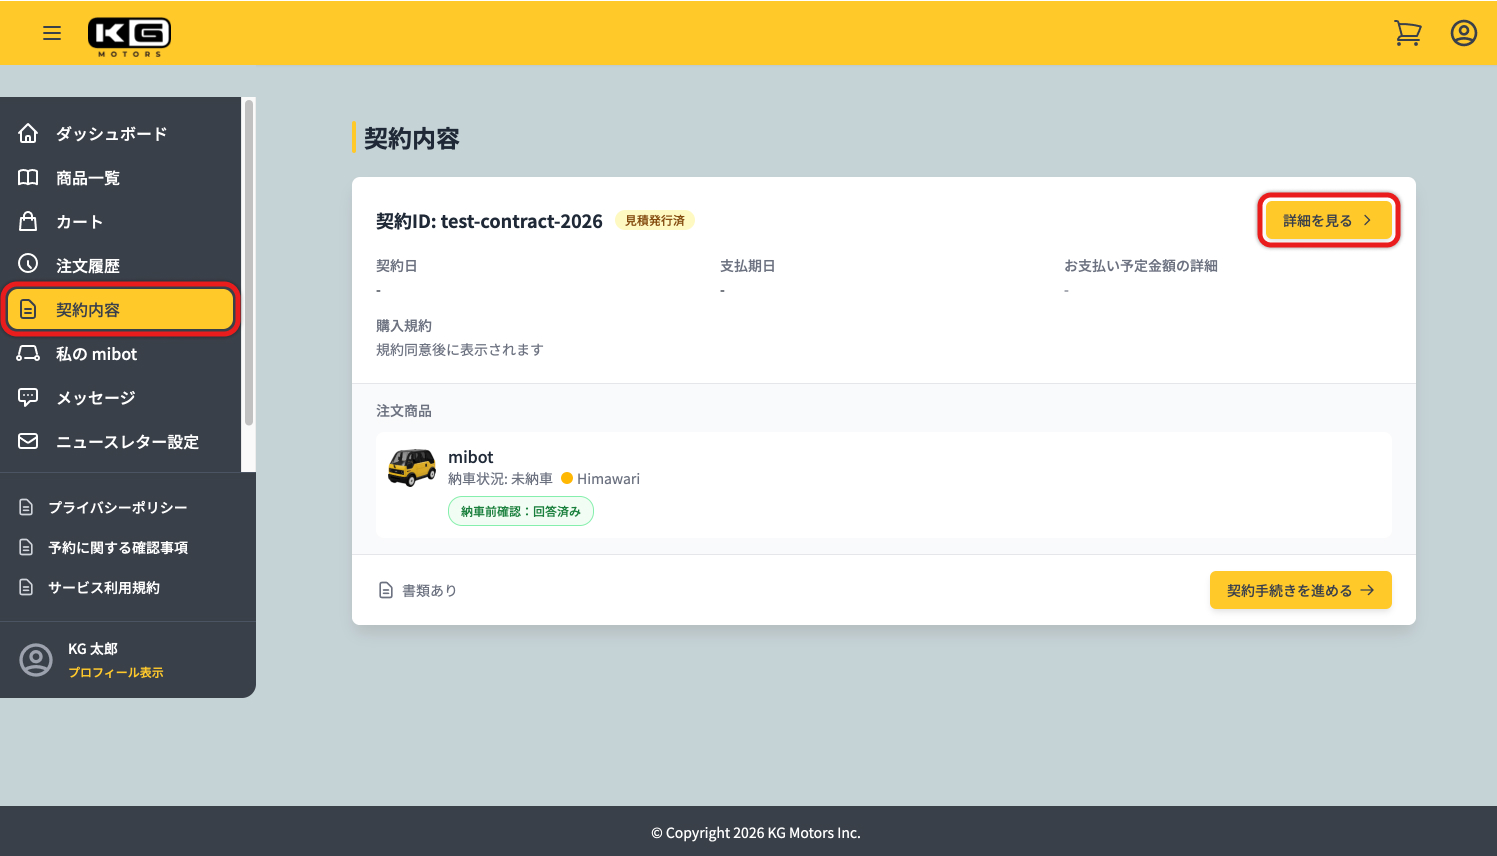The image size is (1497, 856).
Task: Open the shopping cart icon
Action: click(x=1407, y=32)
